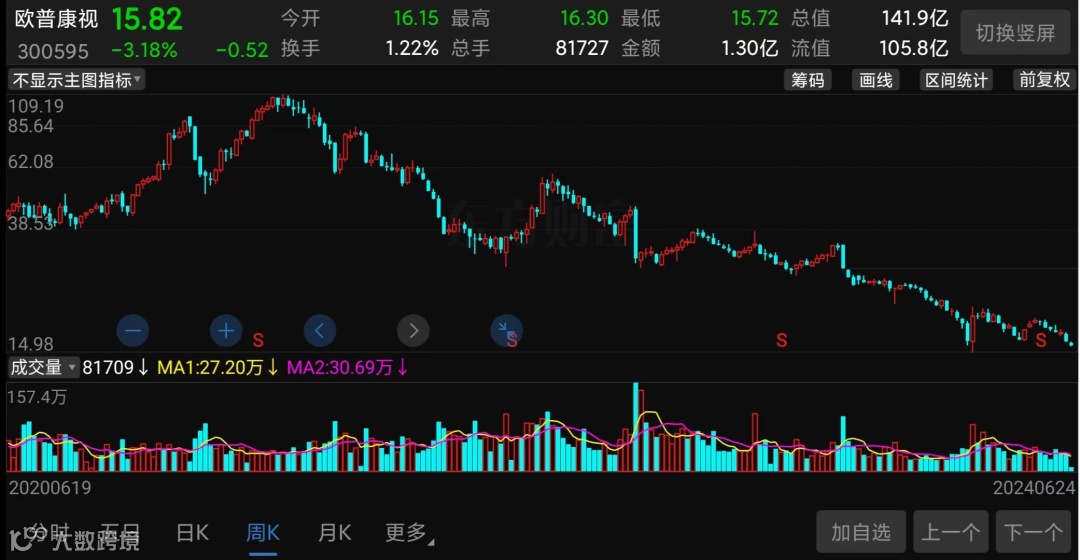This screenshot has height=560, width=1080.
Task: Open 区间统计 range statistics
Action: [x=956, y=80]
